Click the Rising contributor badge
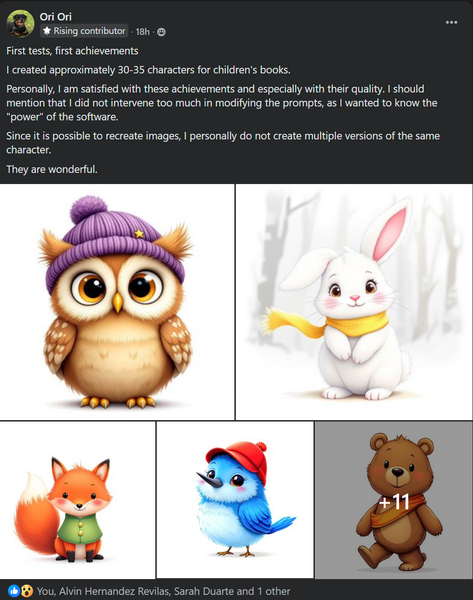Image resolution: width=473 pixels, height=600 pixels. (x=84, y=31)
